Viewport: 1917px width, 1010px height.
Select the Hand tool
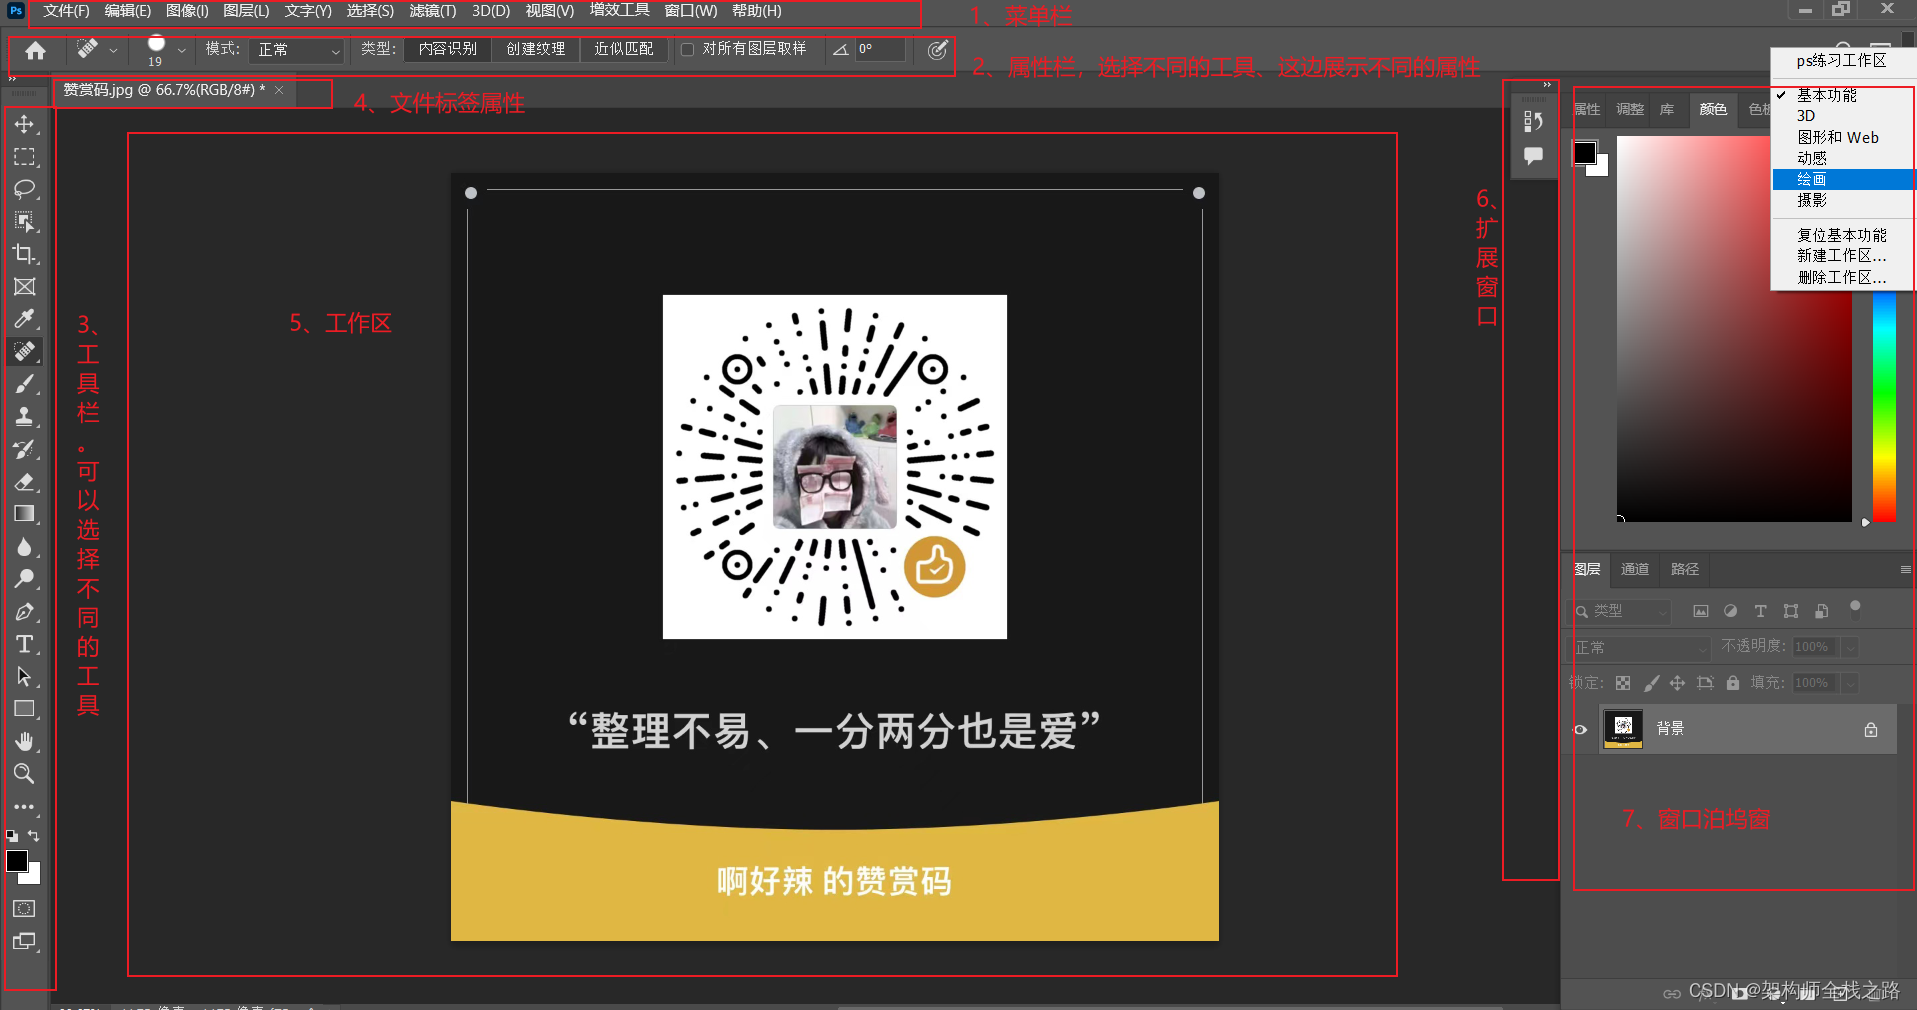[x=24, y=742]
